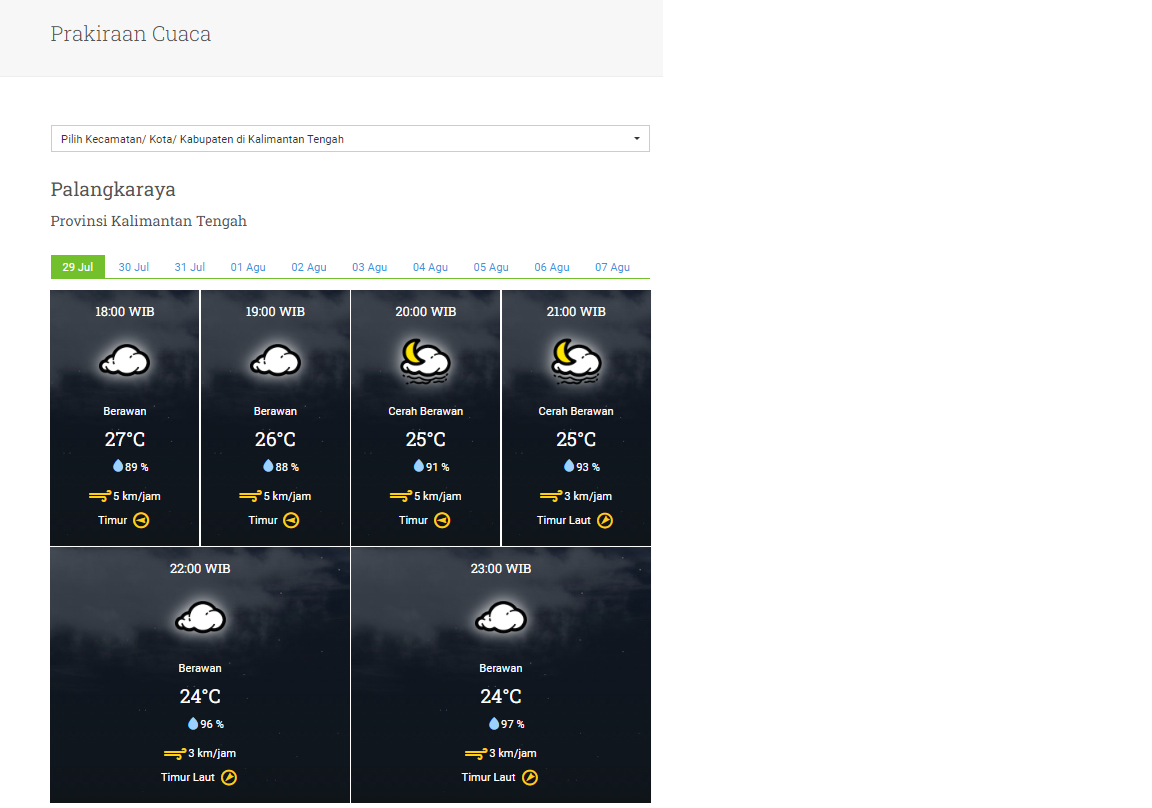
Task: Click the wind speed icon in 19:00 card
Action: pos(251,496)
